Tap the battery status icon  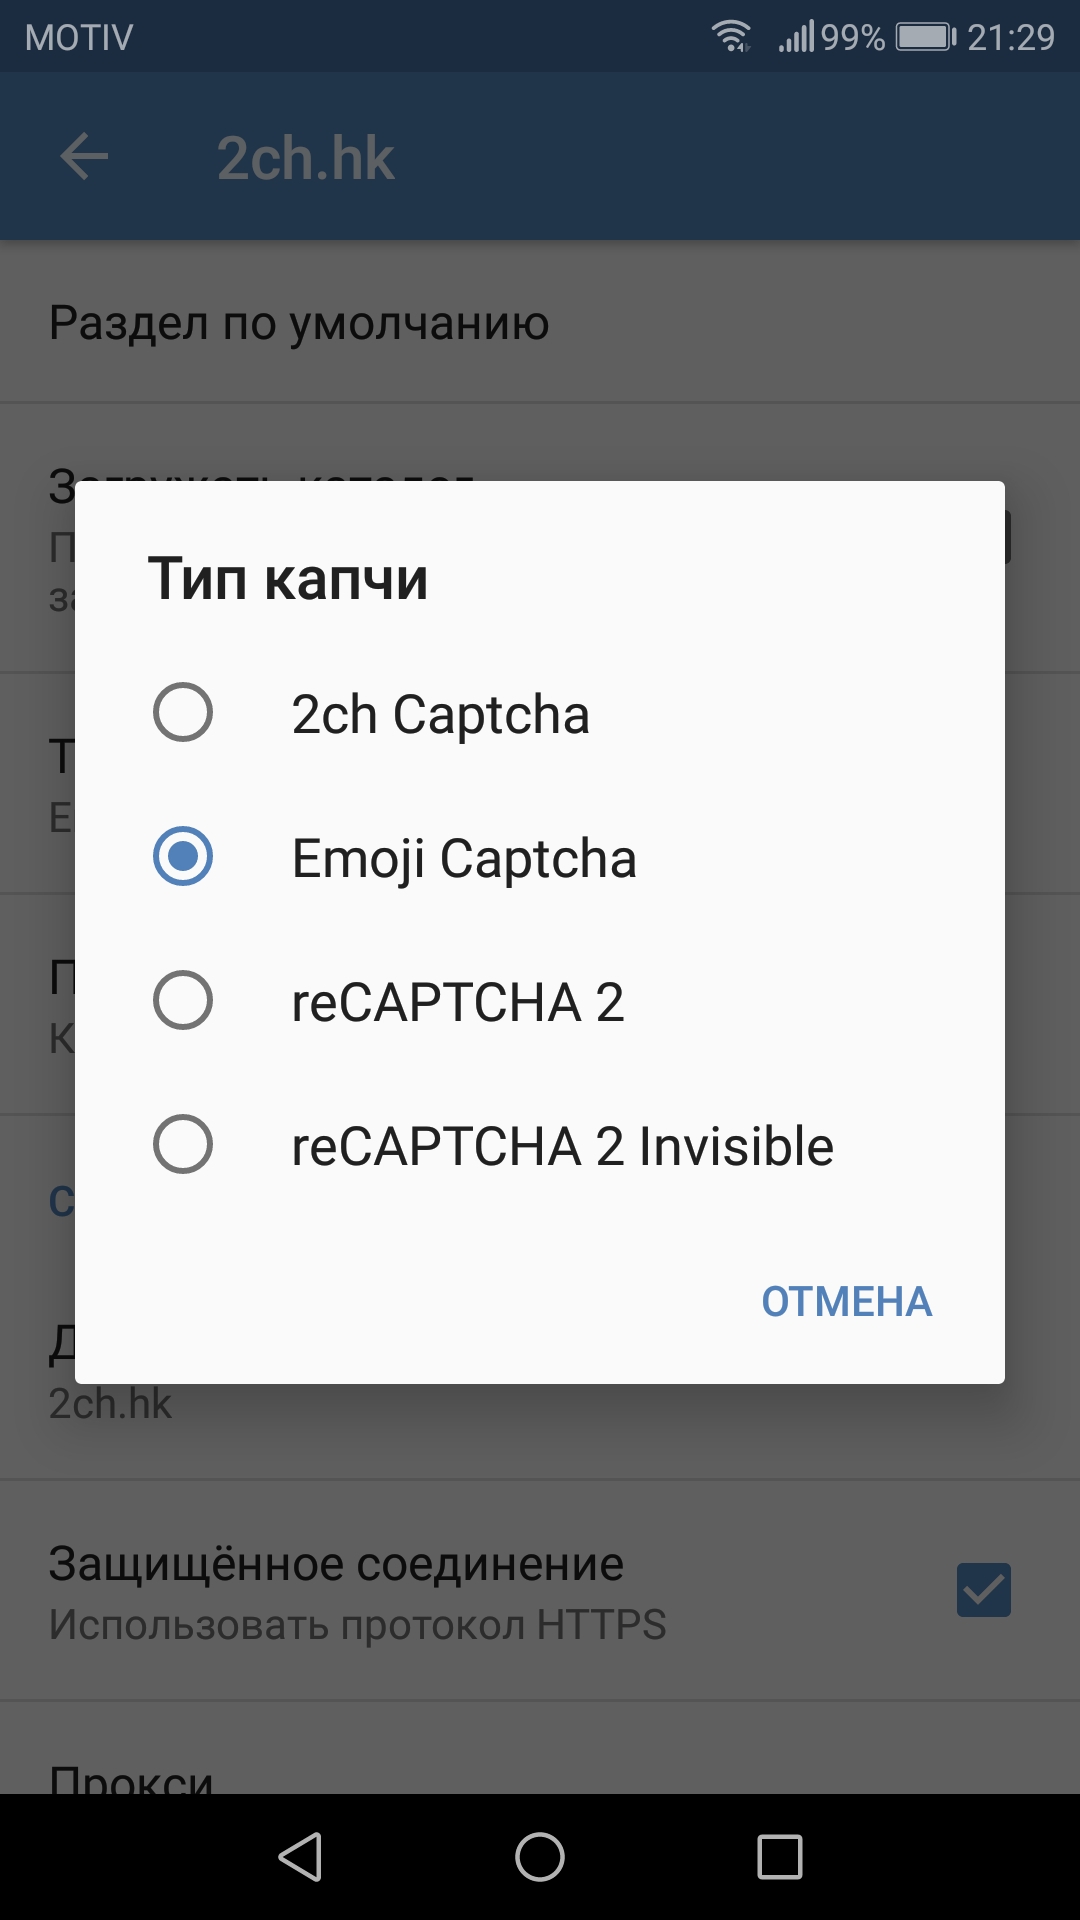[926, 37]
